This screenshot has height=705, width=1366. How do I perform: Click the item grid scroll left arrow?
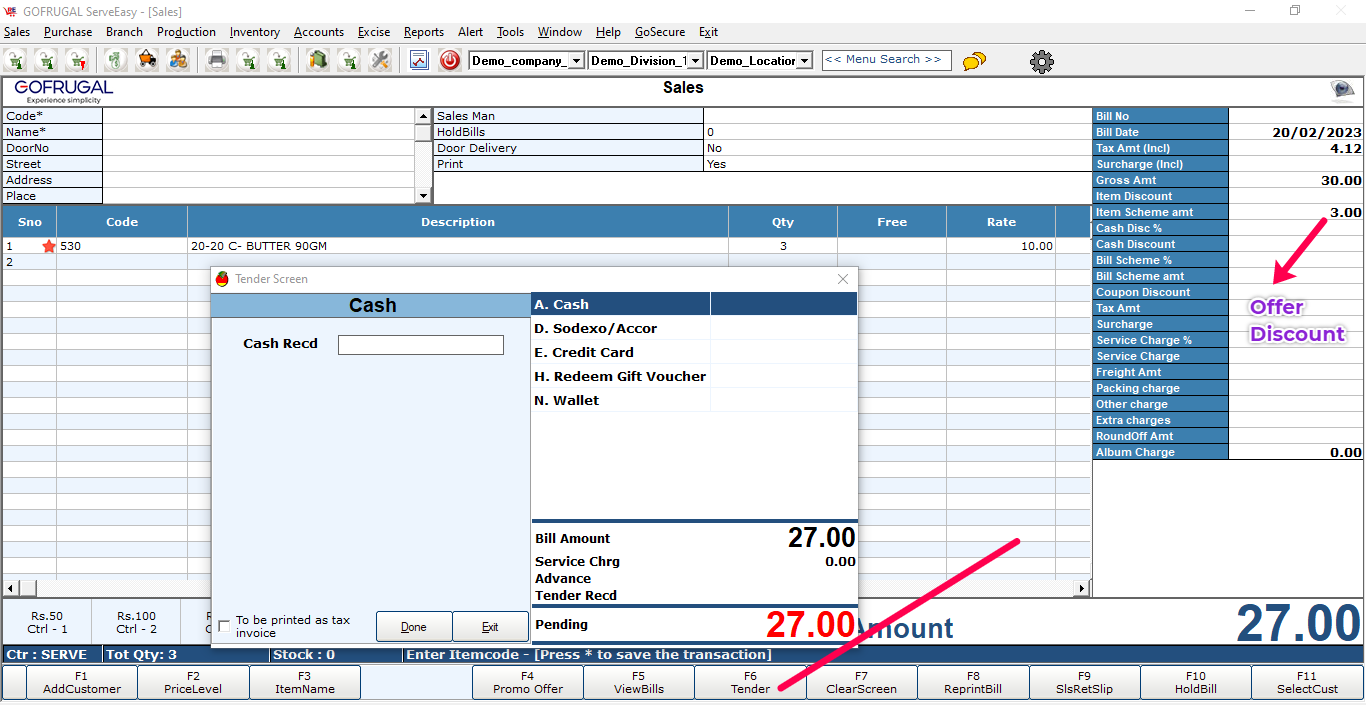11,588
